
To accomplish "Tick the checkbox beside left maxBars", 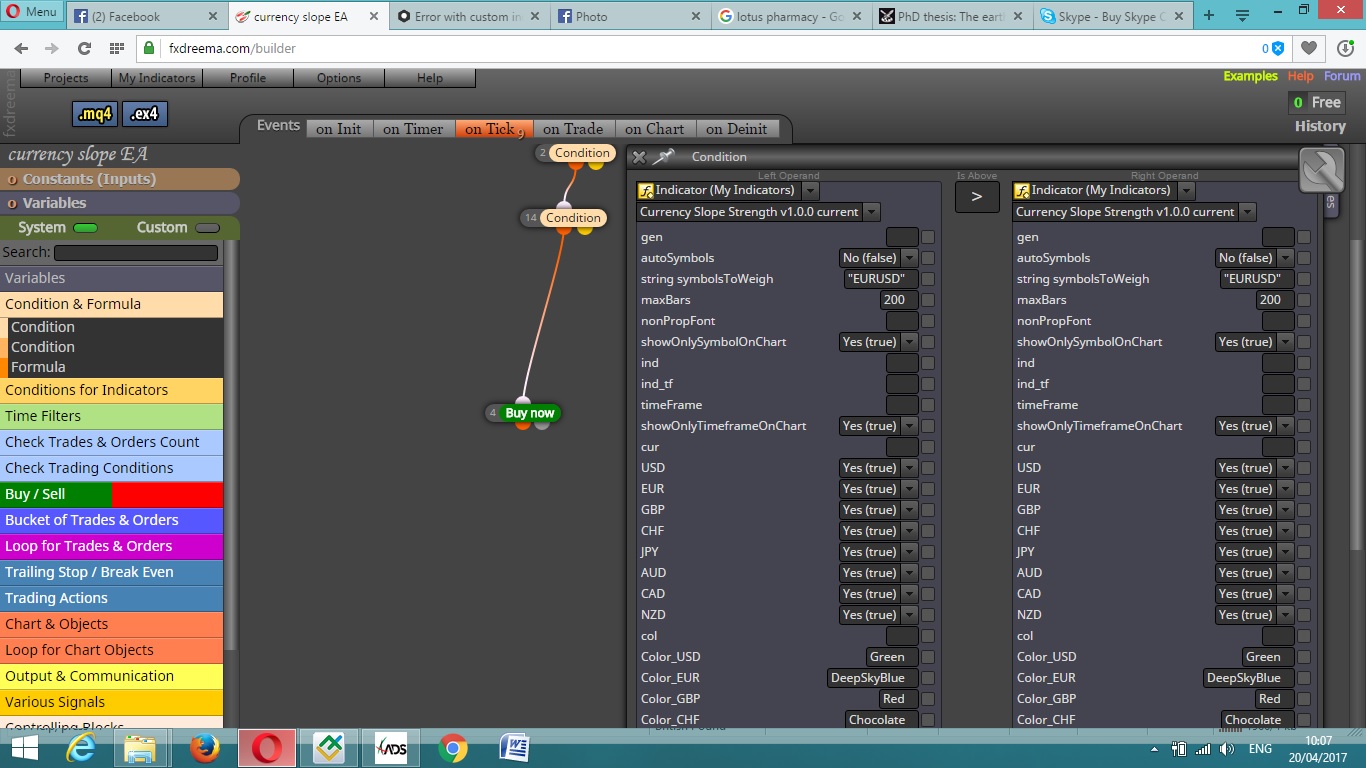I will click(928, 300).
